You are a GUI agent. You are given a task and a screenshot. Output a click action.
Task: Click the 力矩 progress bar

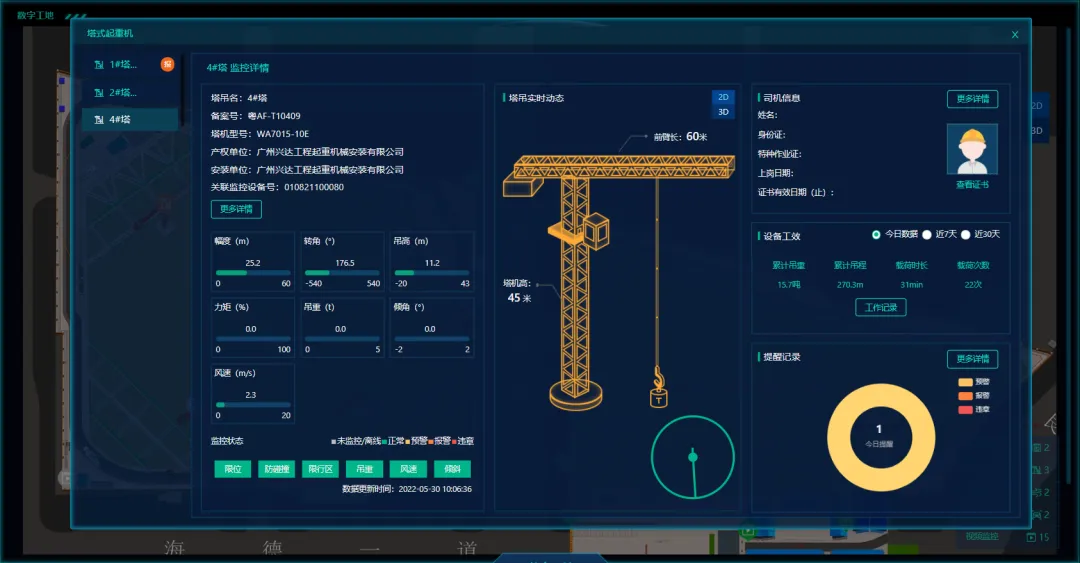[253, 339]
